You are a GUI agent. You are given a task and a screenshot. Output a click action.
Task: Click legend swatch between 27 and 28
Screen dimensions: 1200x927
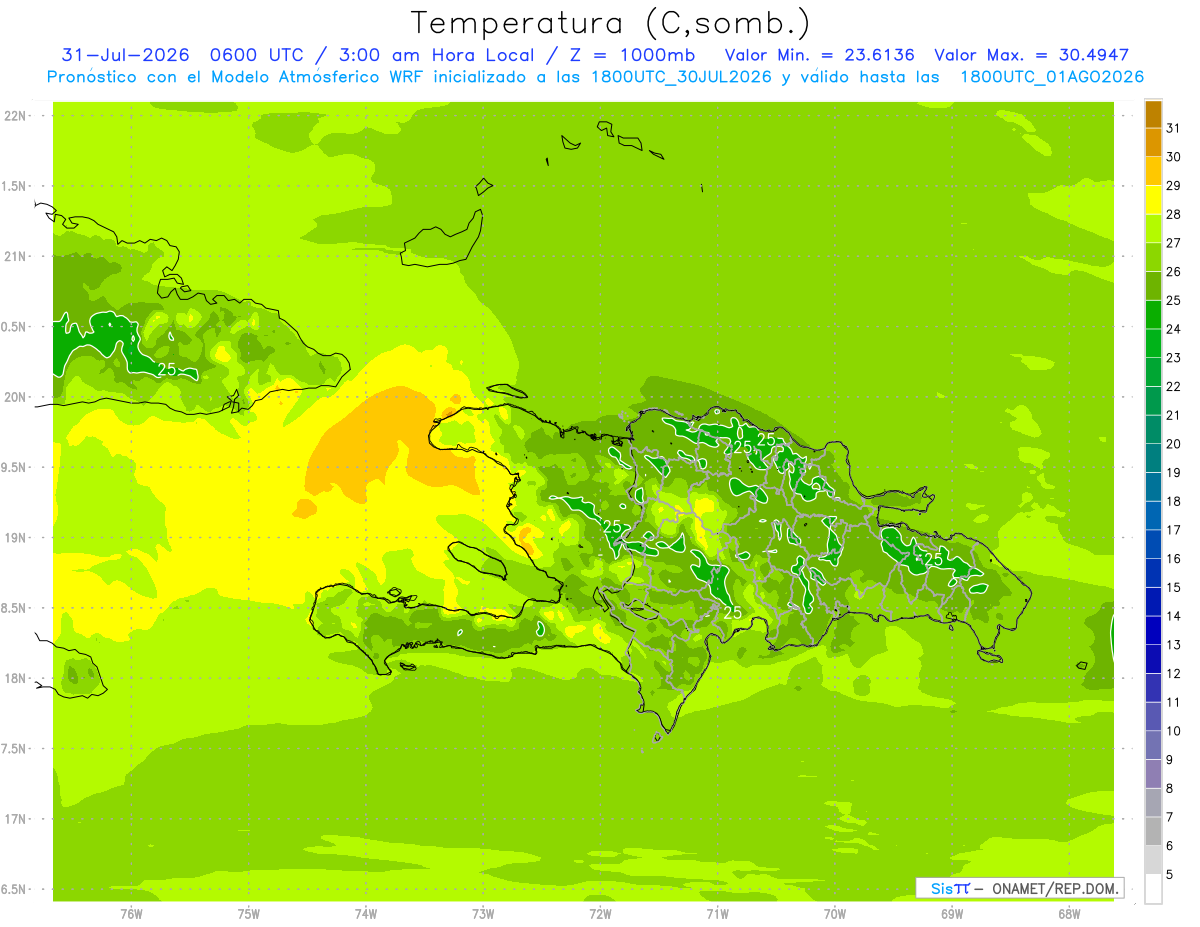point(1153,229)
